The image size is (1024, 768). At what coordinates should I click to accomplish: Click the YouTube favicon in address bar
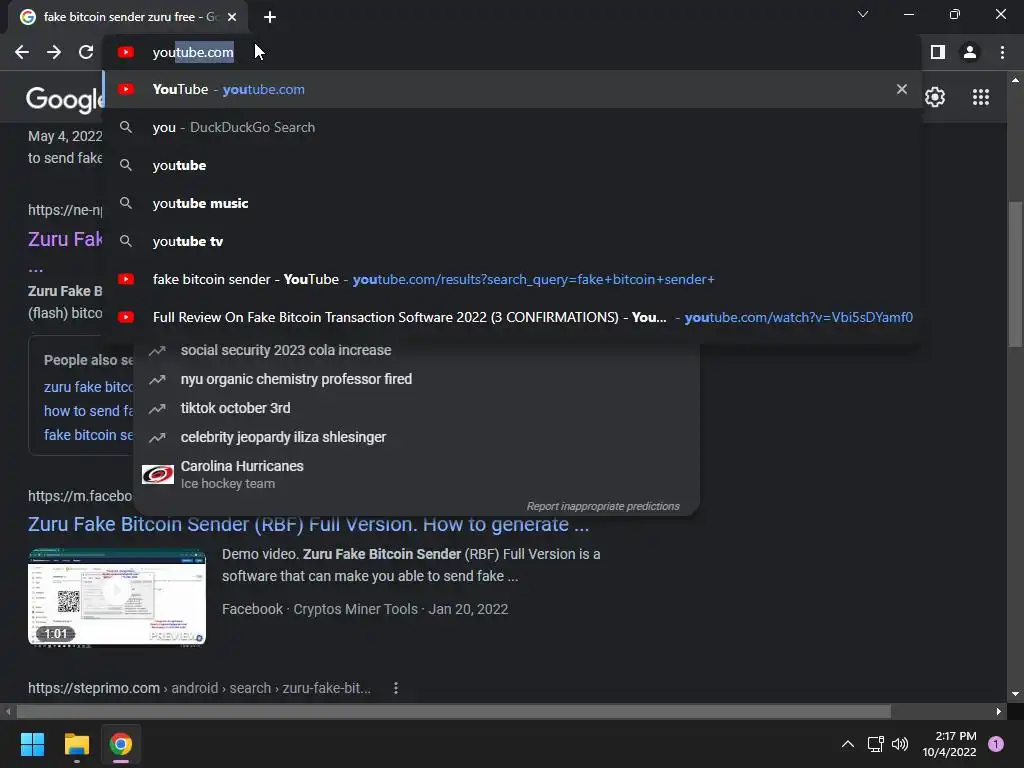click(x=126, y=52)
